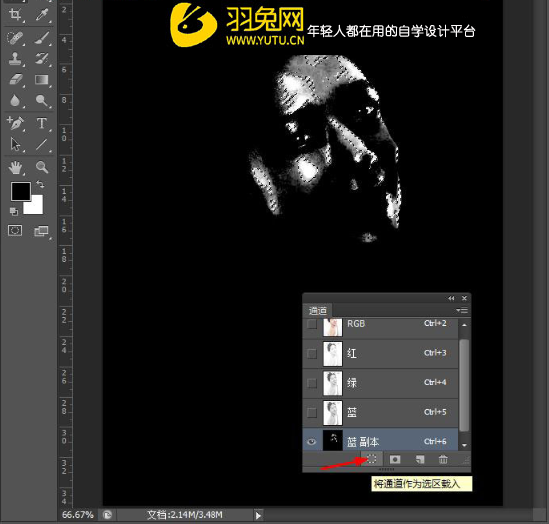The image size is (549, 524).
Task: Hide the 蓝 副本 channel eye
Action: click(312, 442)
